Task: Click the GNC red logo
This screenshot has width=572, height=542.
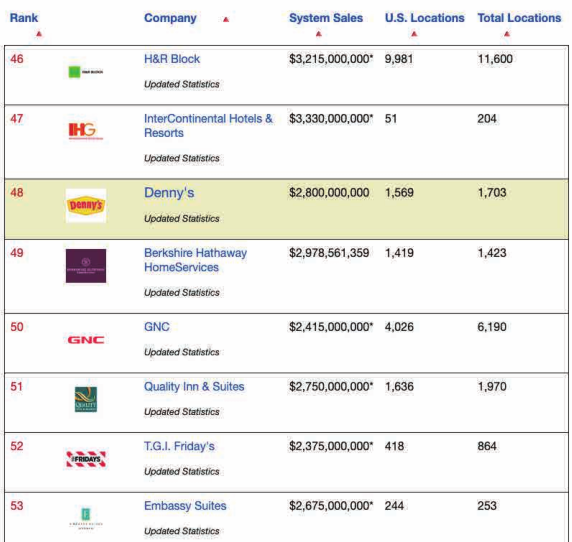Action: 86,340
